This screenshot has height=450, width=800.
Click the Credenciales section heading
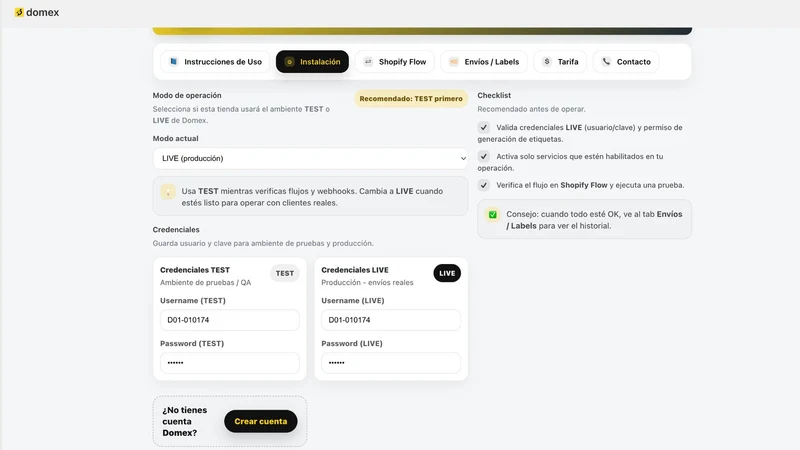click(176, 230)
